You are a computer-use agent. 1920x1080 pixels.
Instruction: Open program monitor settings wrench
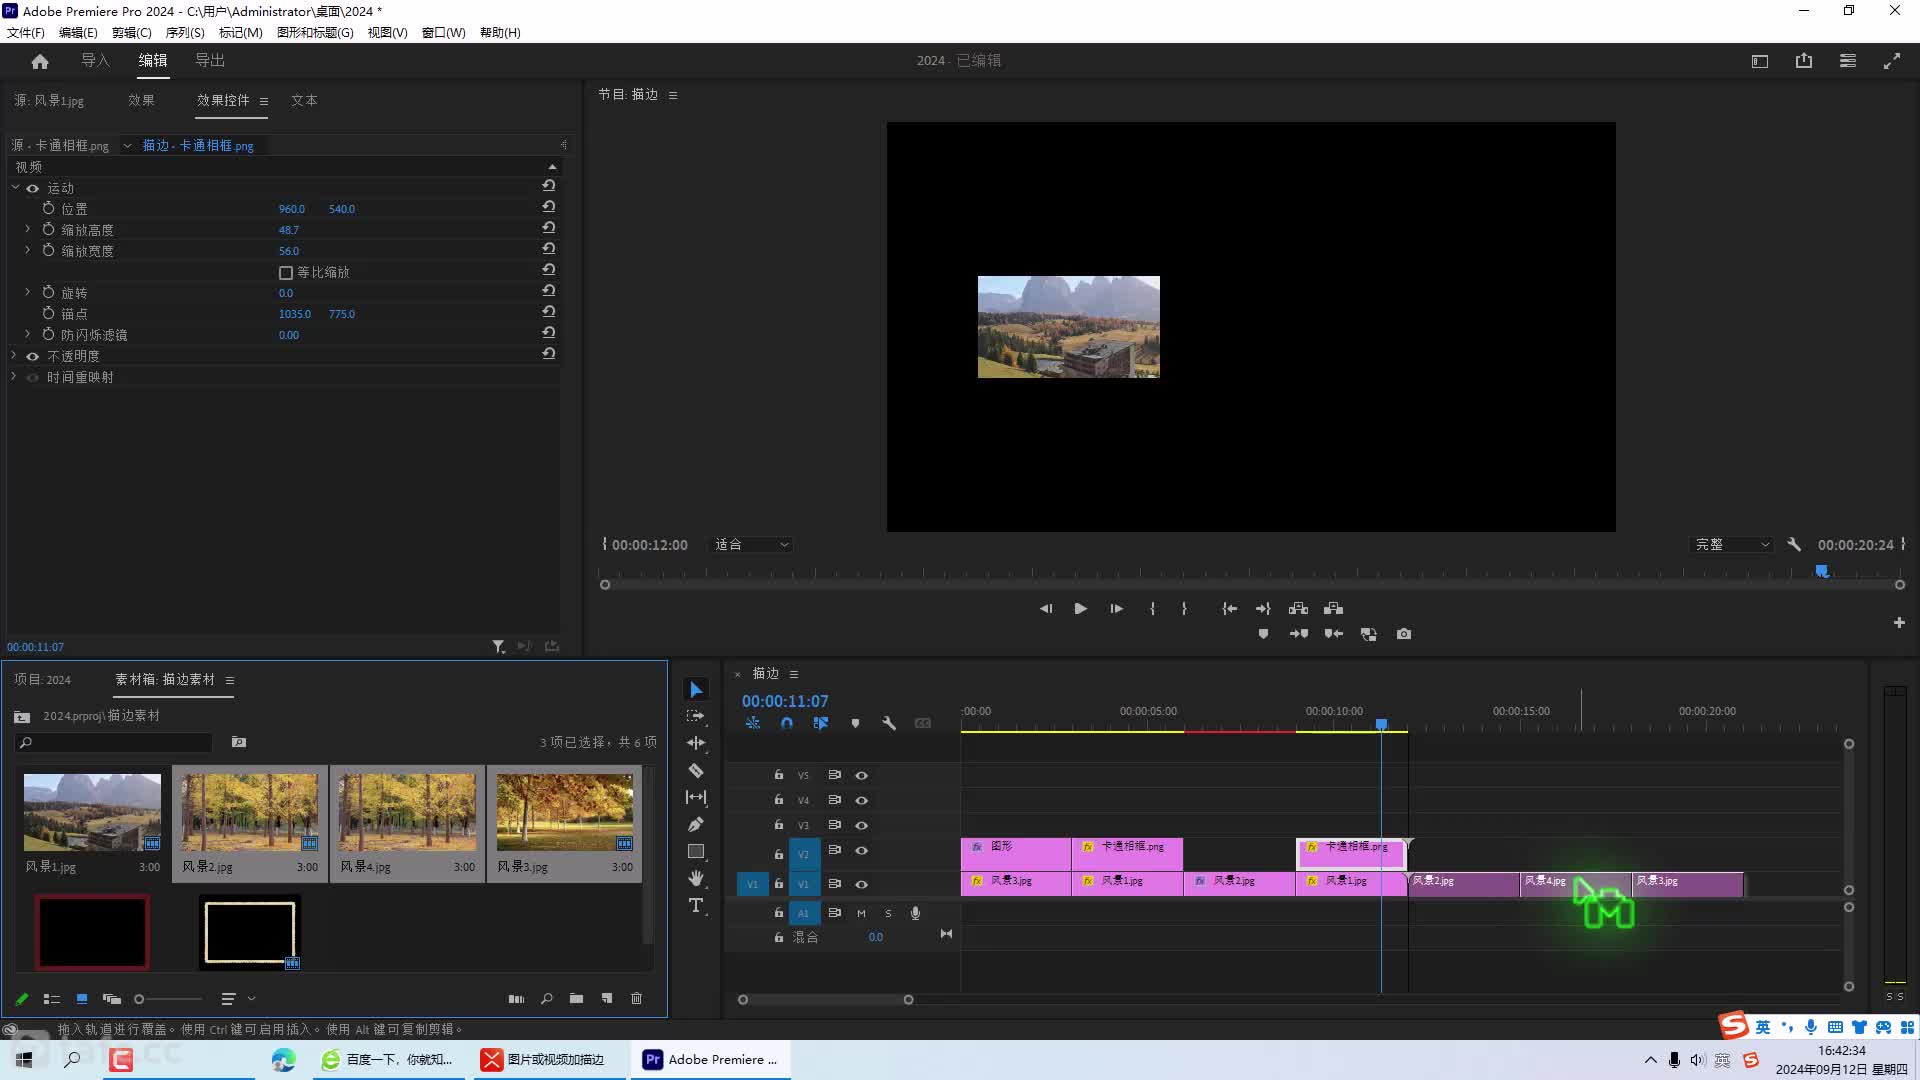pyautogui.click(x=1794, y=545)
